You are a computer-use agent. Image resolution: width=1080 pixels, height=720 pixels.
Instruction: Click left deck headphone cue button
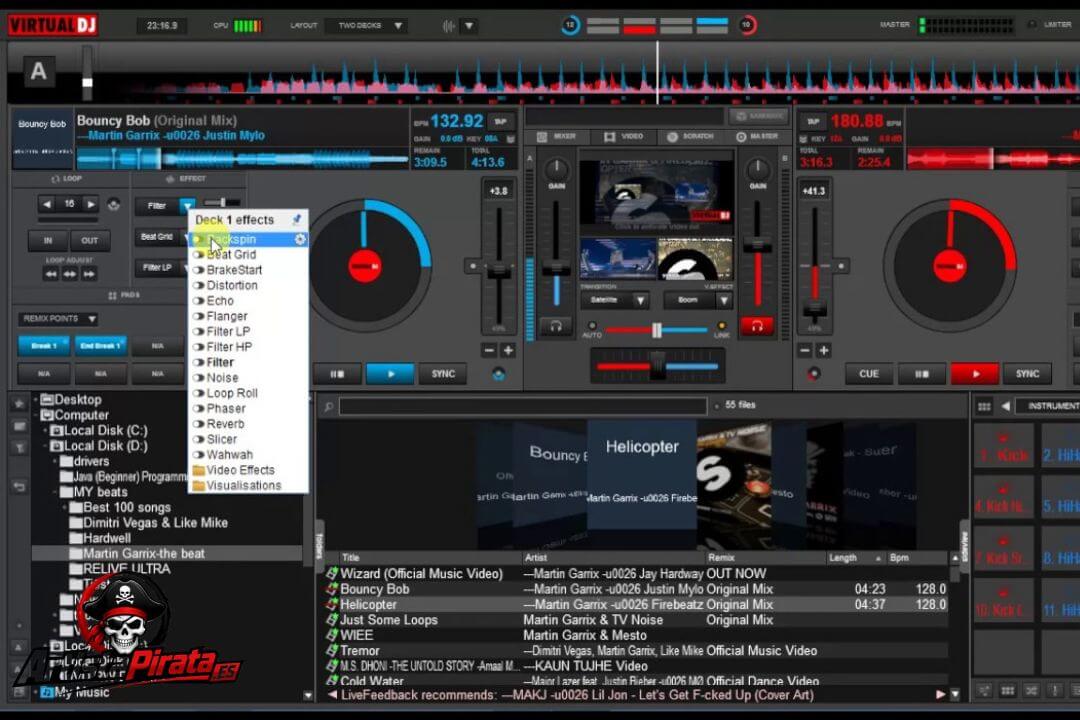556,326
